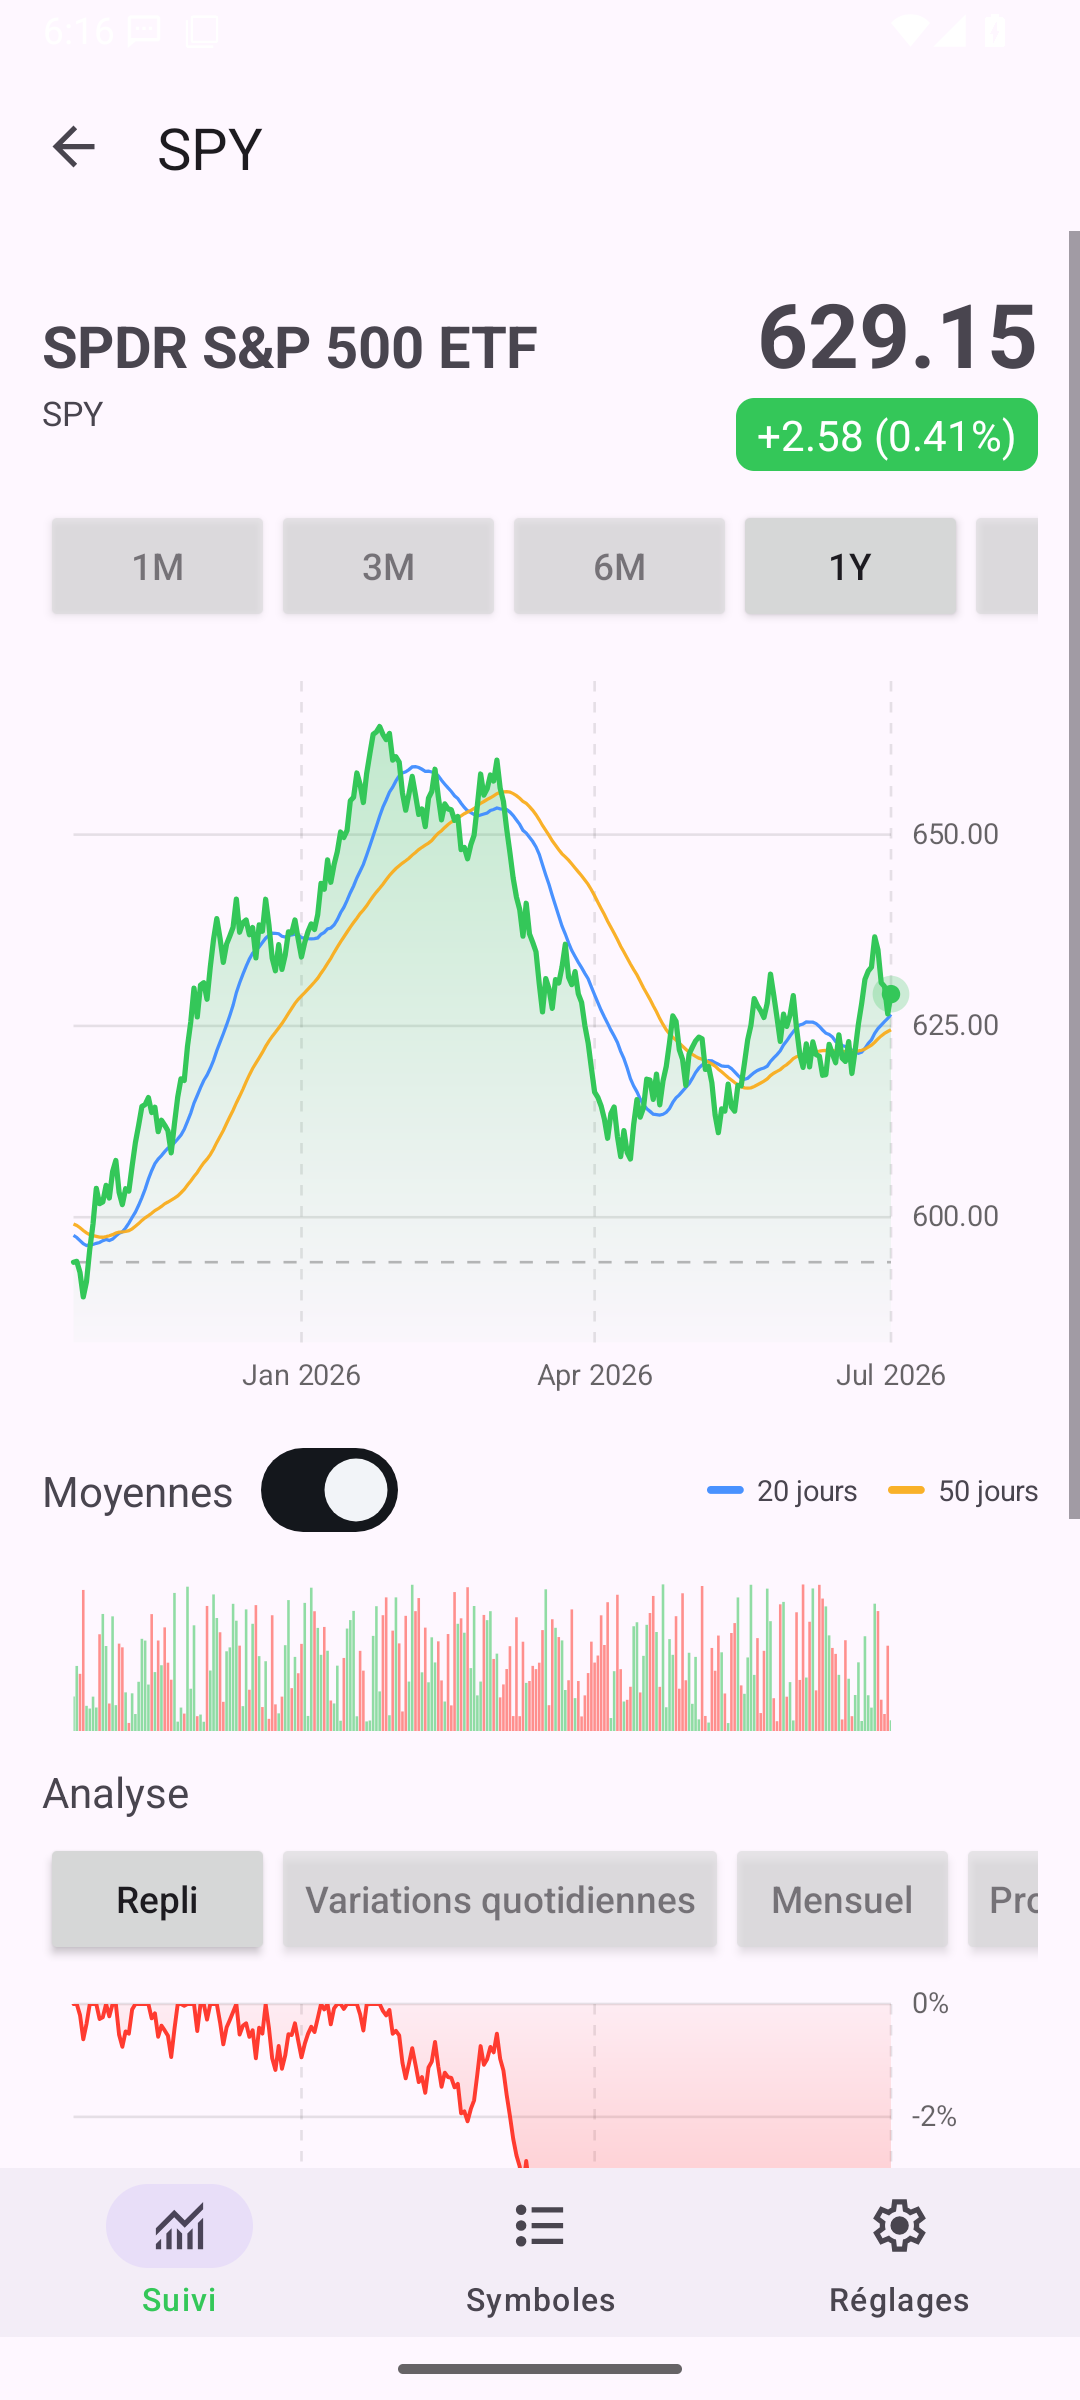The width and height of the screenshot is (1080, 2400).
Task: Tap the current price dot on chart
Action: [891, 994]
